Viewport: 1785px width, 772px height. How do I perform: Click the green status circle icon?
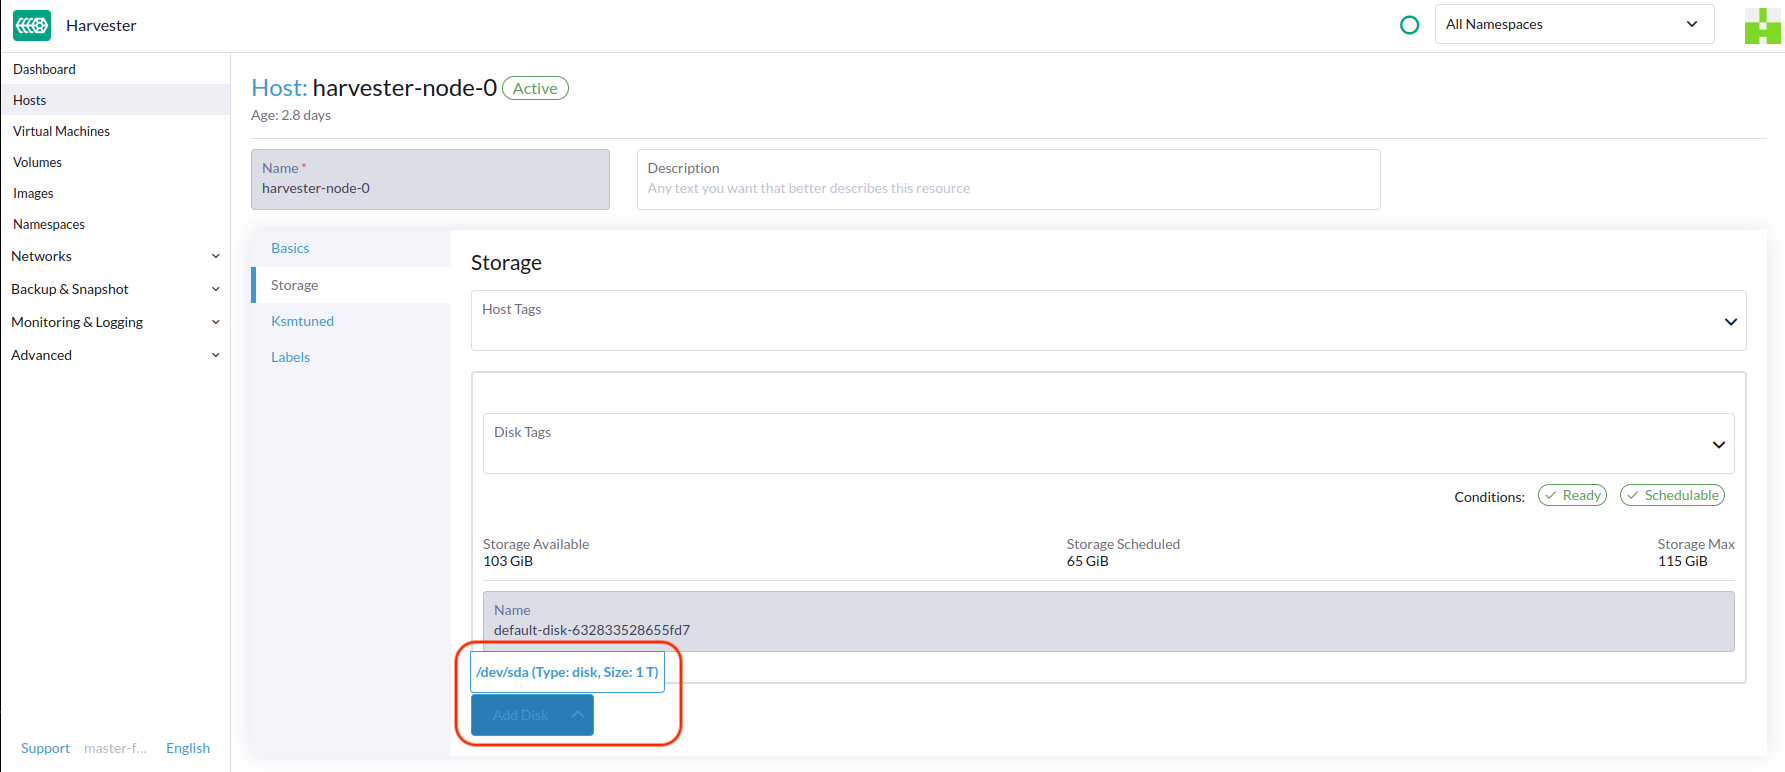coord(1409,25)
